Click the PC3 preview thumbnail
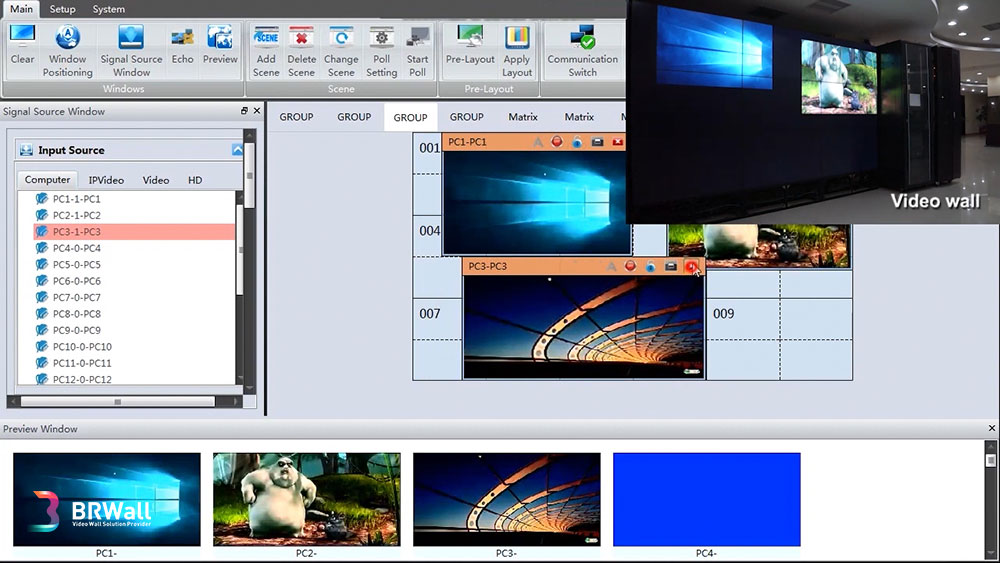 coord(507,499)
